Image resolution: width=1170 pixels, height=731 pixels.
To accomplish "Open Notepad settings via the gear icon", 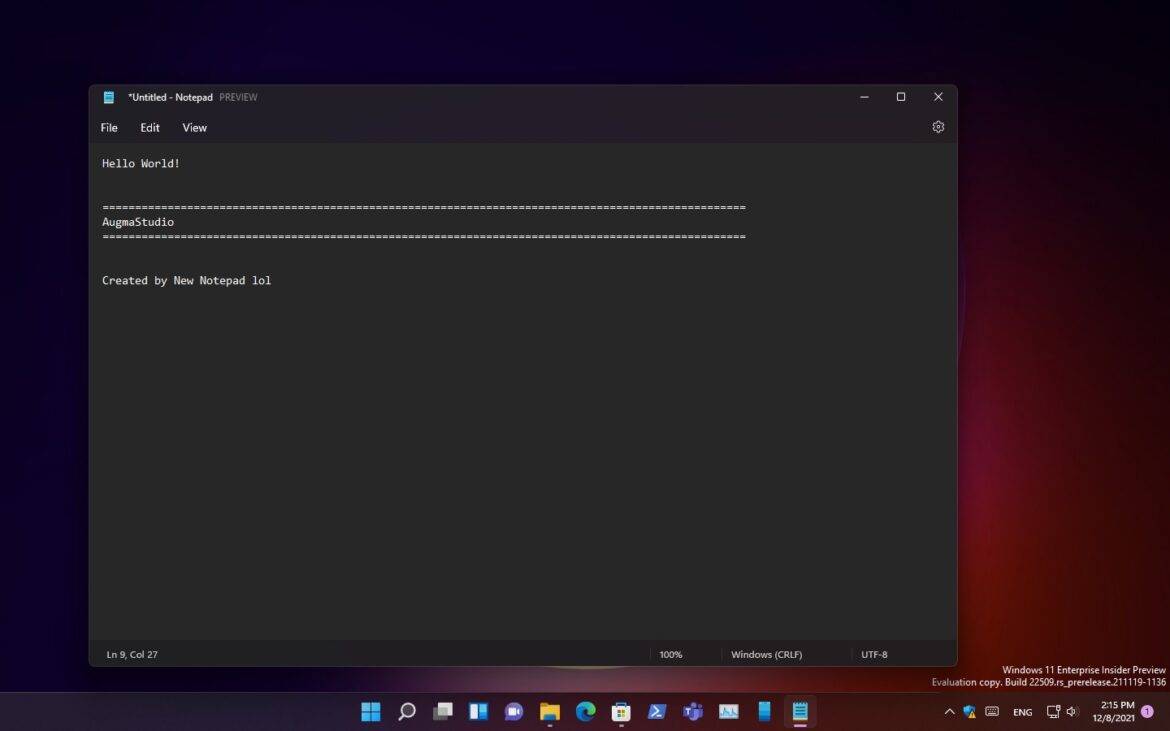I will click(937, 126).
